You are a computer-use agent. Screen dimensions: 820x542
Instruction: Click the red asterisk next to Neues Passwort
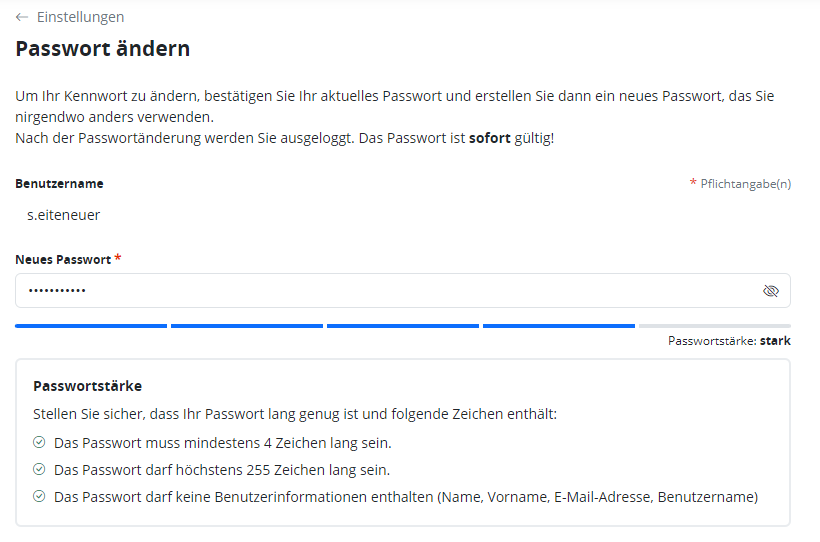[x=118, y=258]
